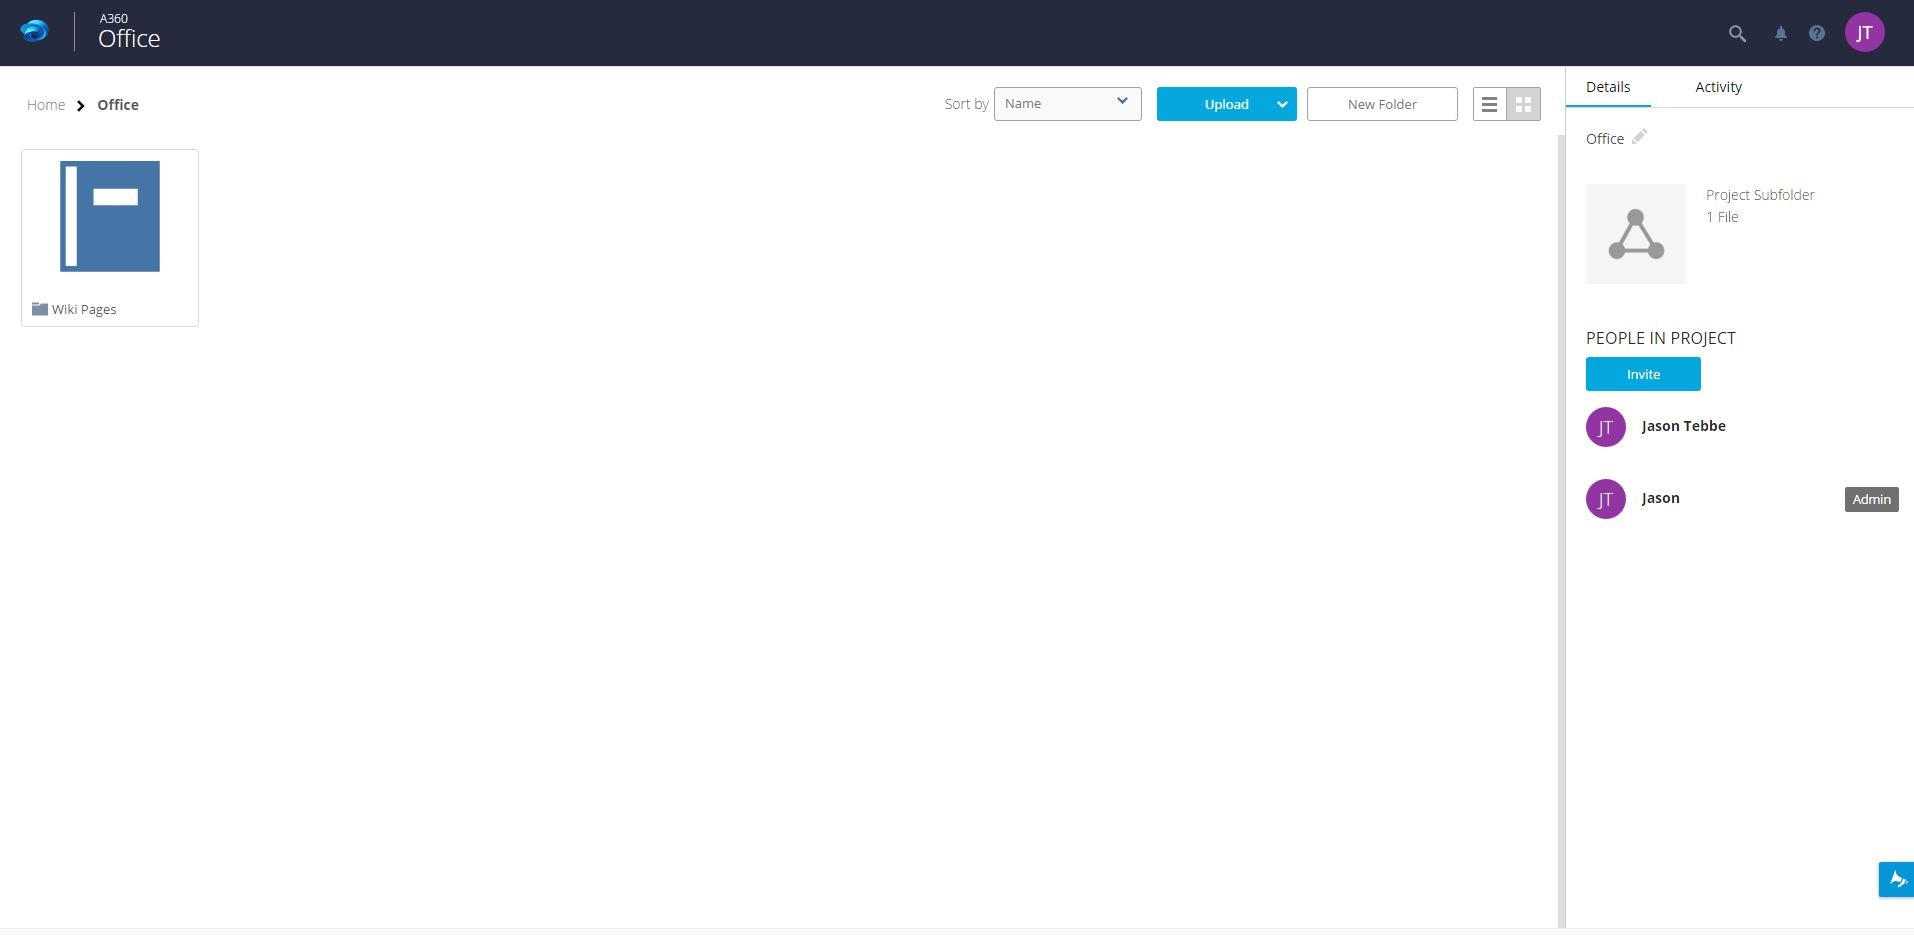Click the New Folder button
The image size is (1914, 935).
(x=1381, y=104)
